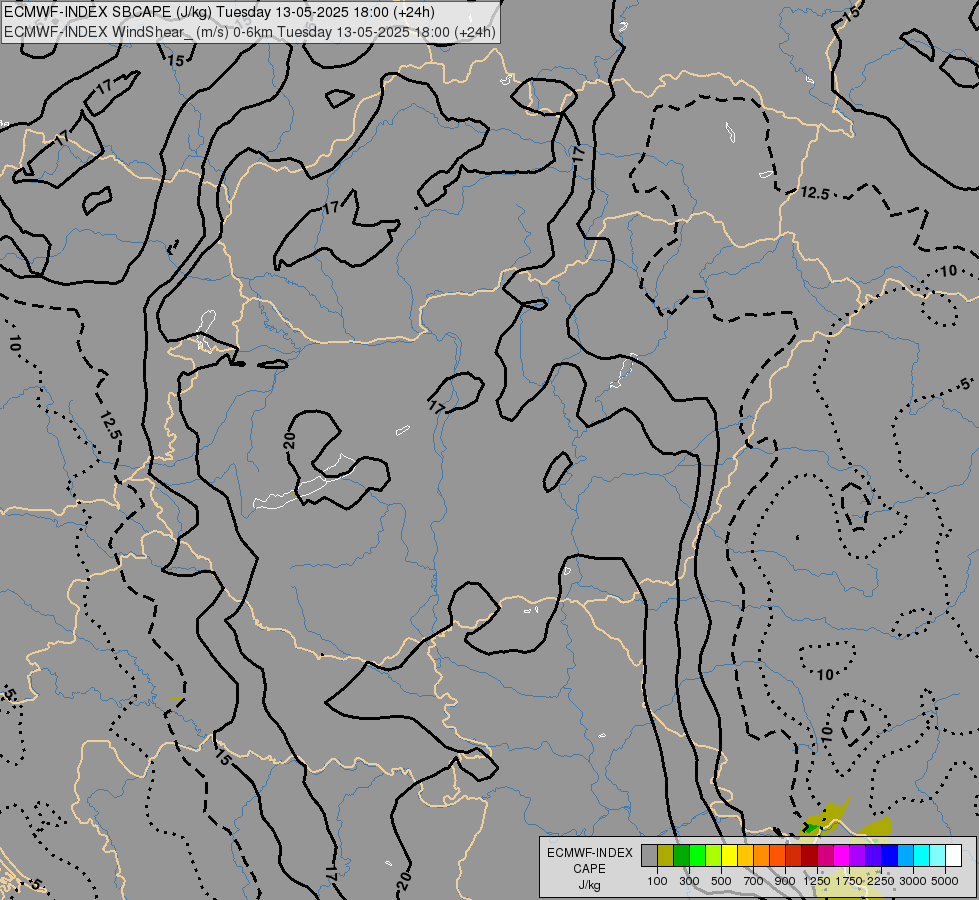Click the WindShear 0-6km title line
Viewport: 979px width, 900px height.
pos(250,31)
